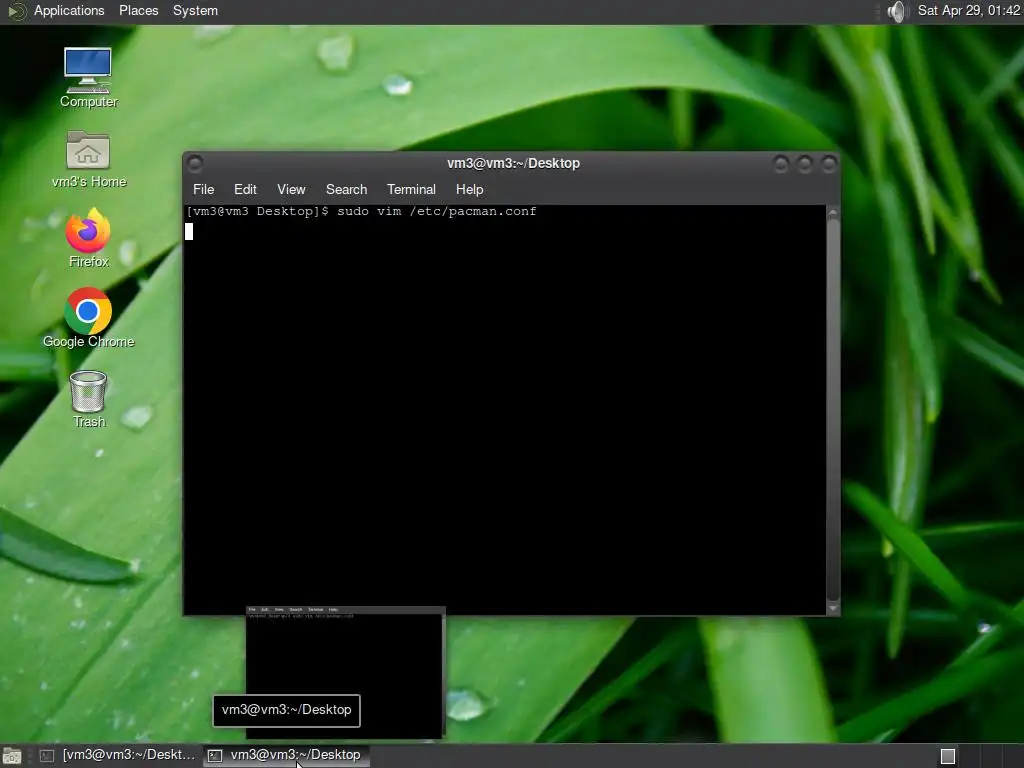Minimize the terminal window
1024x768 pixels.
pos(780,163)
